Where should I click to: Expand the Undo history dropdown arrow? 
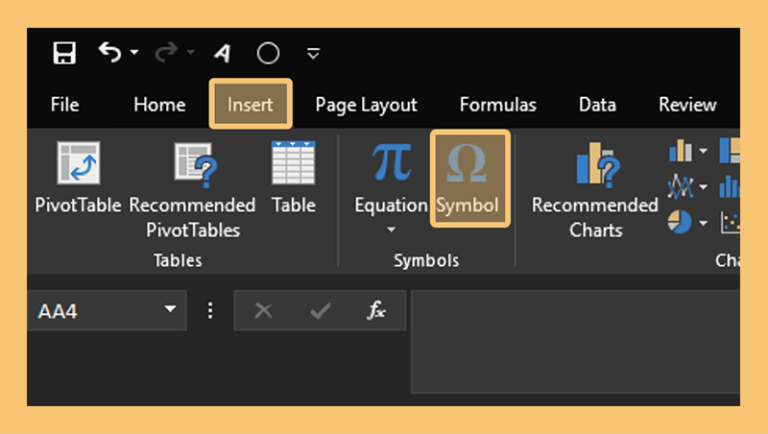pos(134,52)
